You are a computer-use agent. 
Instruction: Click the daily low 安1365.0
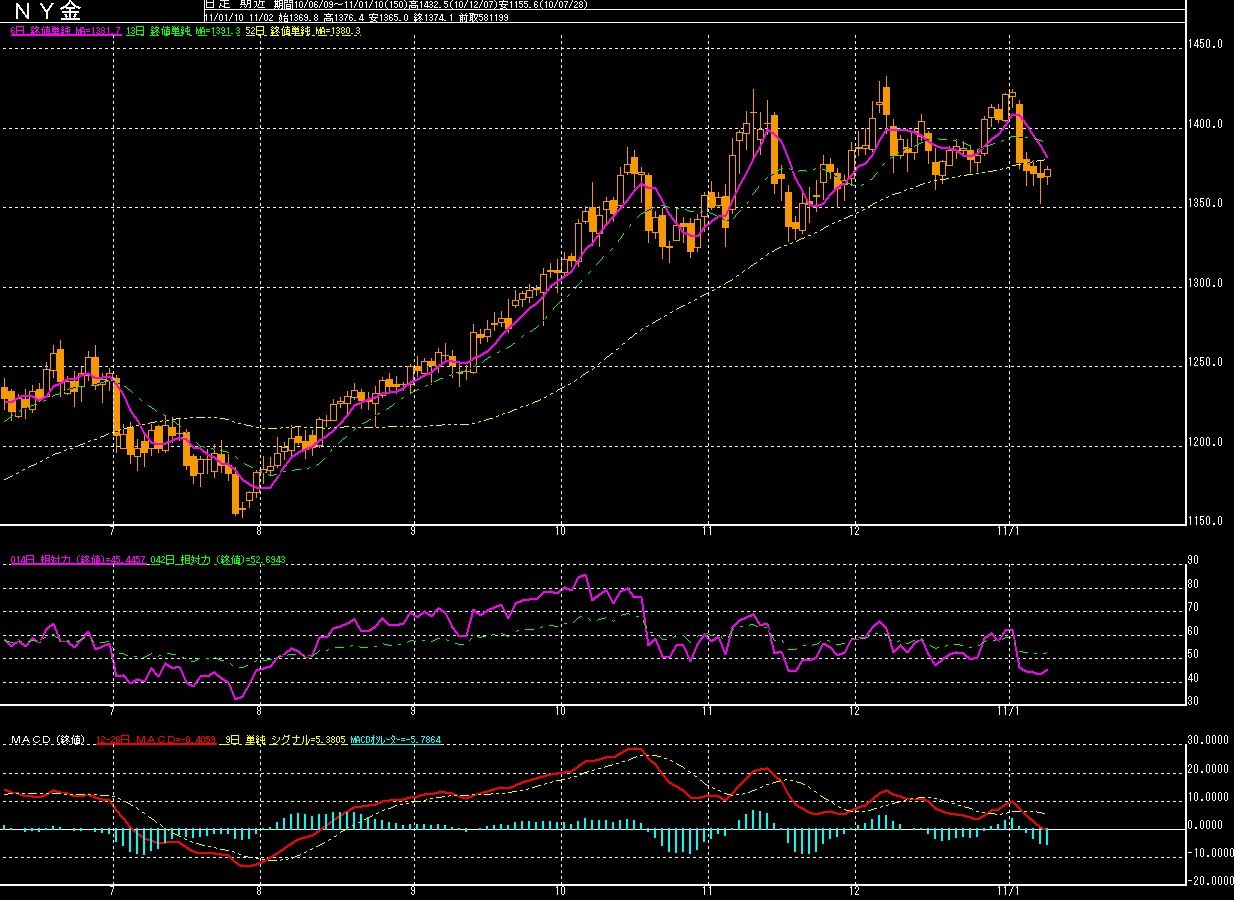388,17
